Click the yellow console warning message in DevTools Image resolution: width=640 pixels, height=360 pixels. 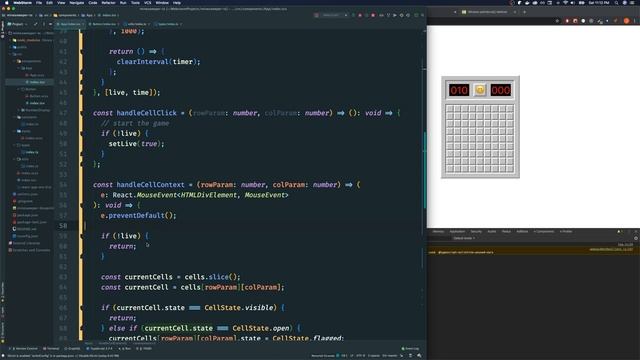point(533,252)
